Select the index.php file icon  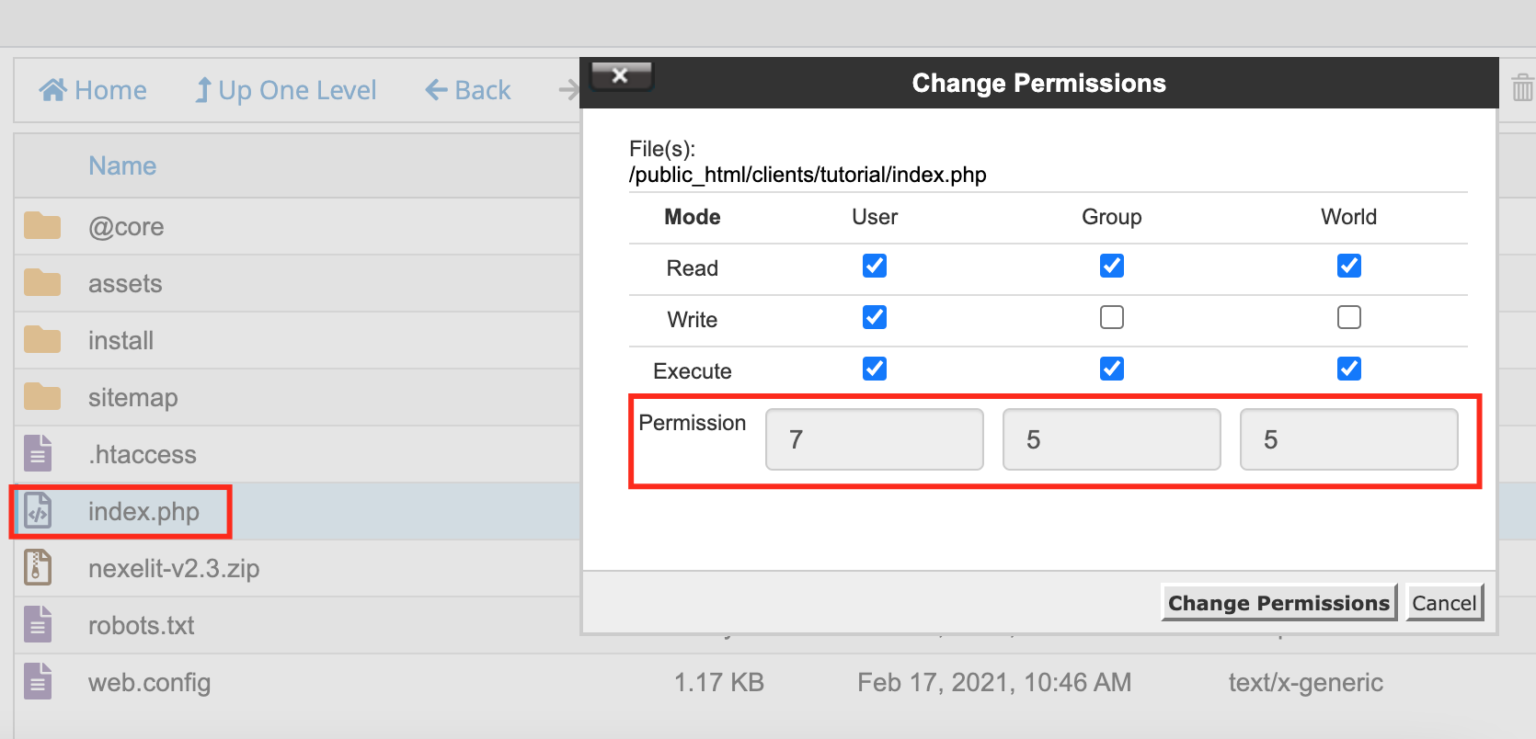[x=37, y=510]
